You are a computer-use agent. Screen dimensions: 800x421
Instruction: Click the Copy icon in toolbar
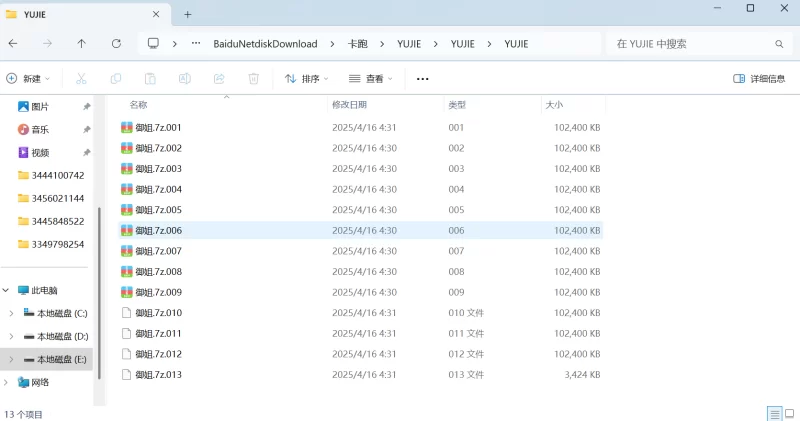click(x=116, y=79)
